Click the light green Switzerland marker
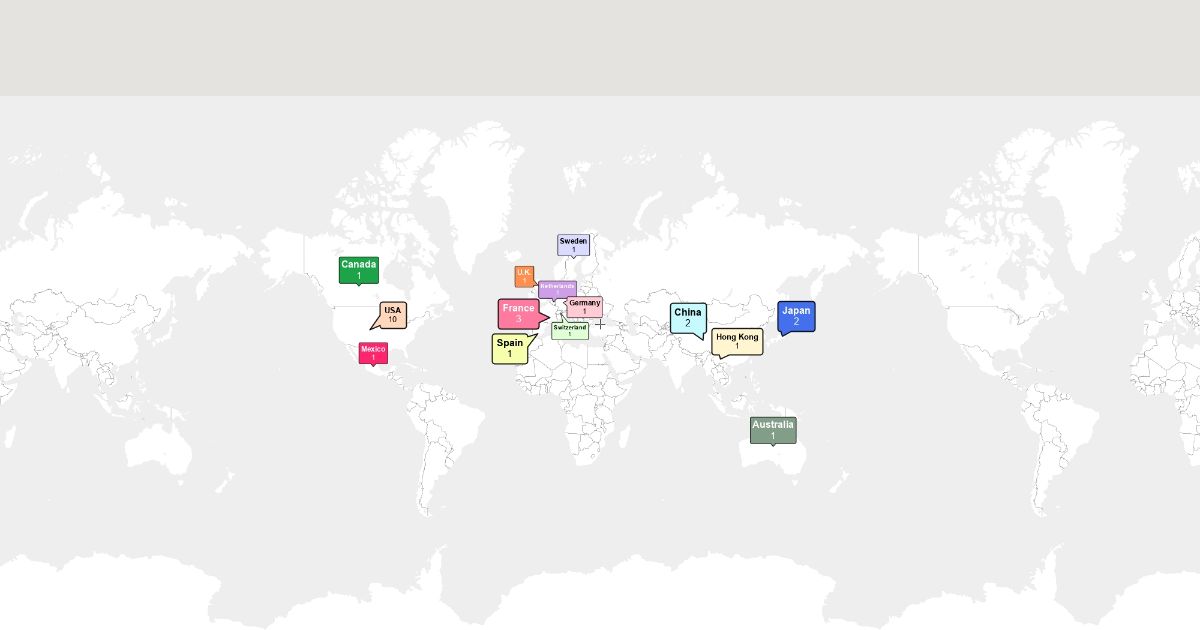Viewport: 1200px width, 630px height. [570, 331]
